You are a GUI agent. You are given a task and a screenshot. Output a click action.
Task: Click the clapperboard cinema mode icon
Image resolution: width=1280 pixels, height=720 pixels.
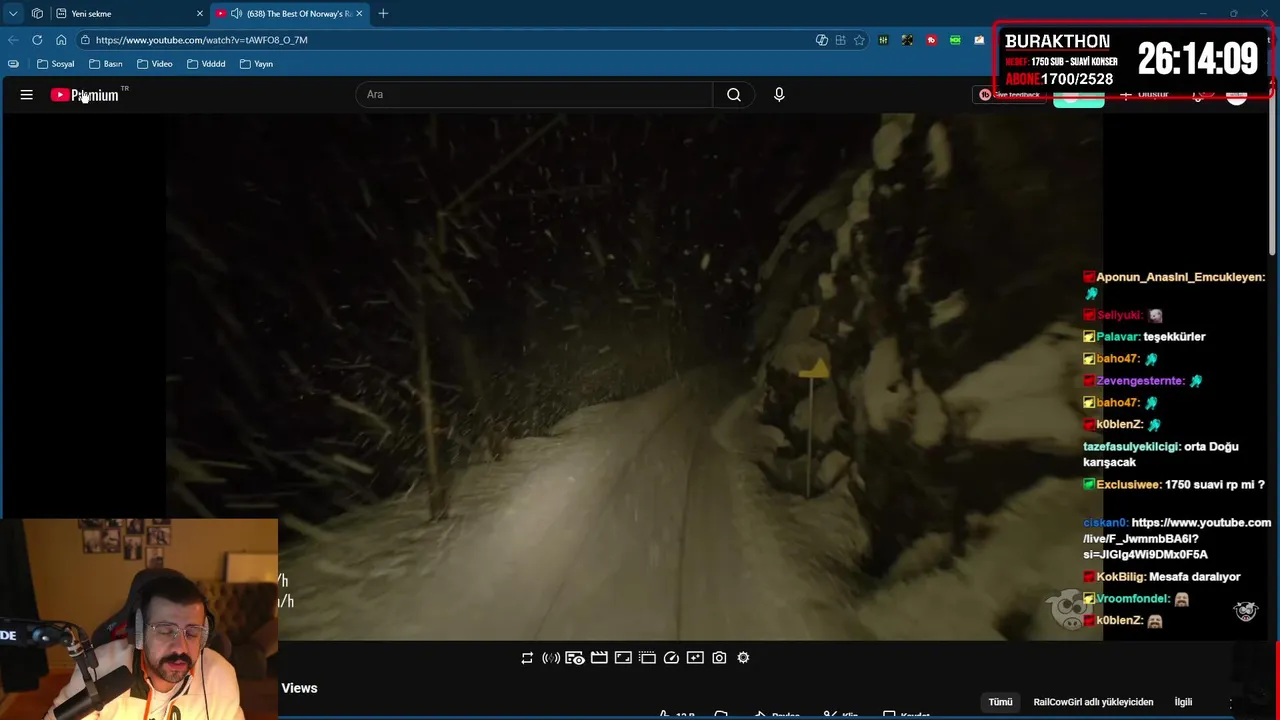599,658
